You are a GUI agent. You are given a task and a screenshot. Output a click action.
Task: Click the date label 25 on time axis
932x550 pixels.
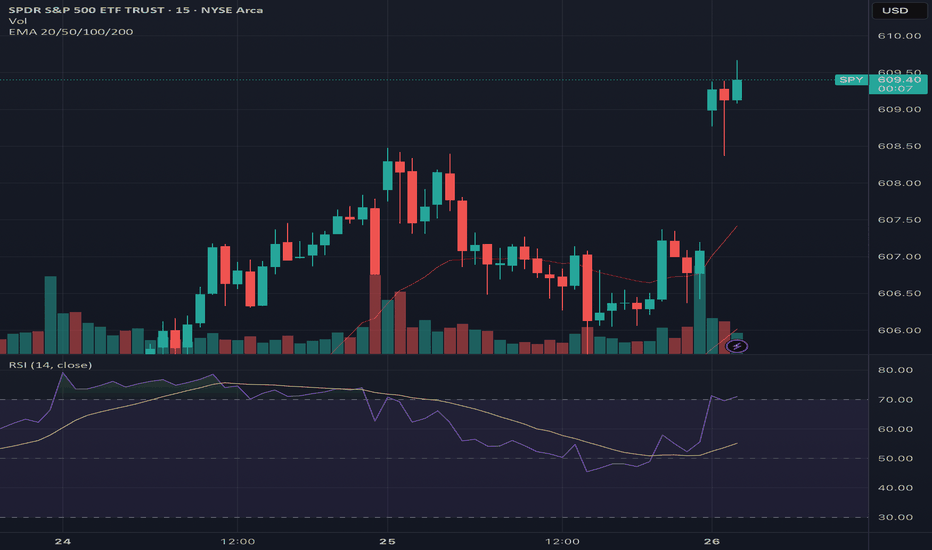[x=388, y=541]
